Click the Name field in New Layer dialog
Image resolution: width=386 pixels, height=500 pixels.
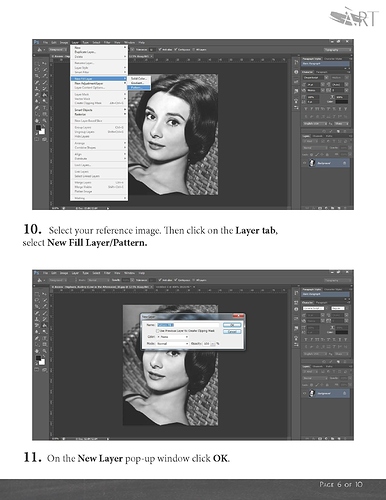(x=188, y=325)
